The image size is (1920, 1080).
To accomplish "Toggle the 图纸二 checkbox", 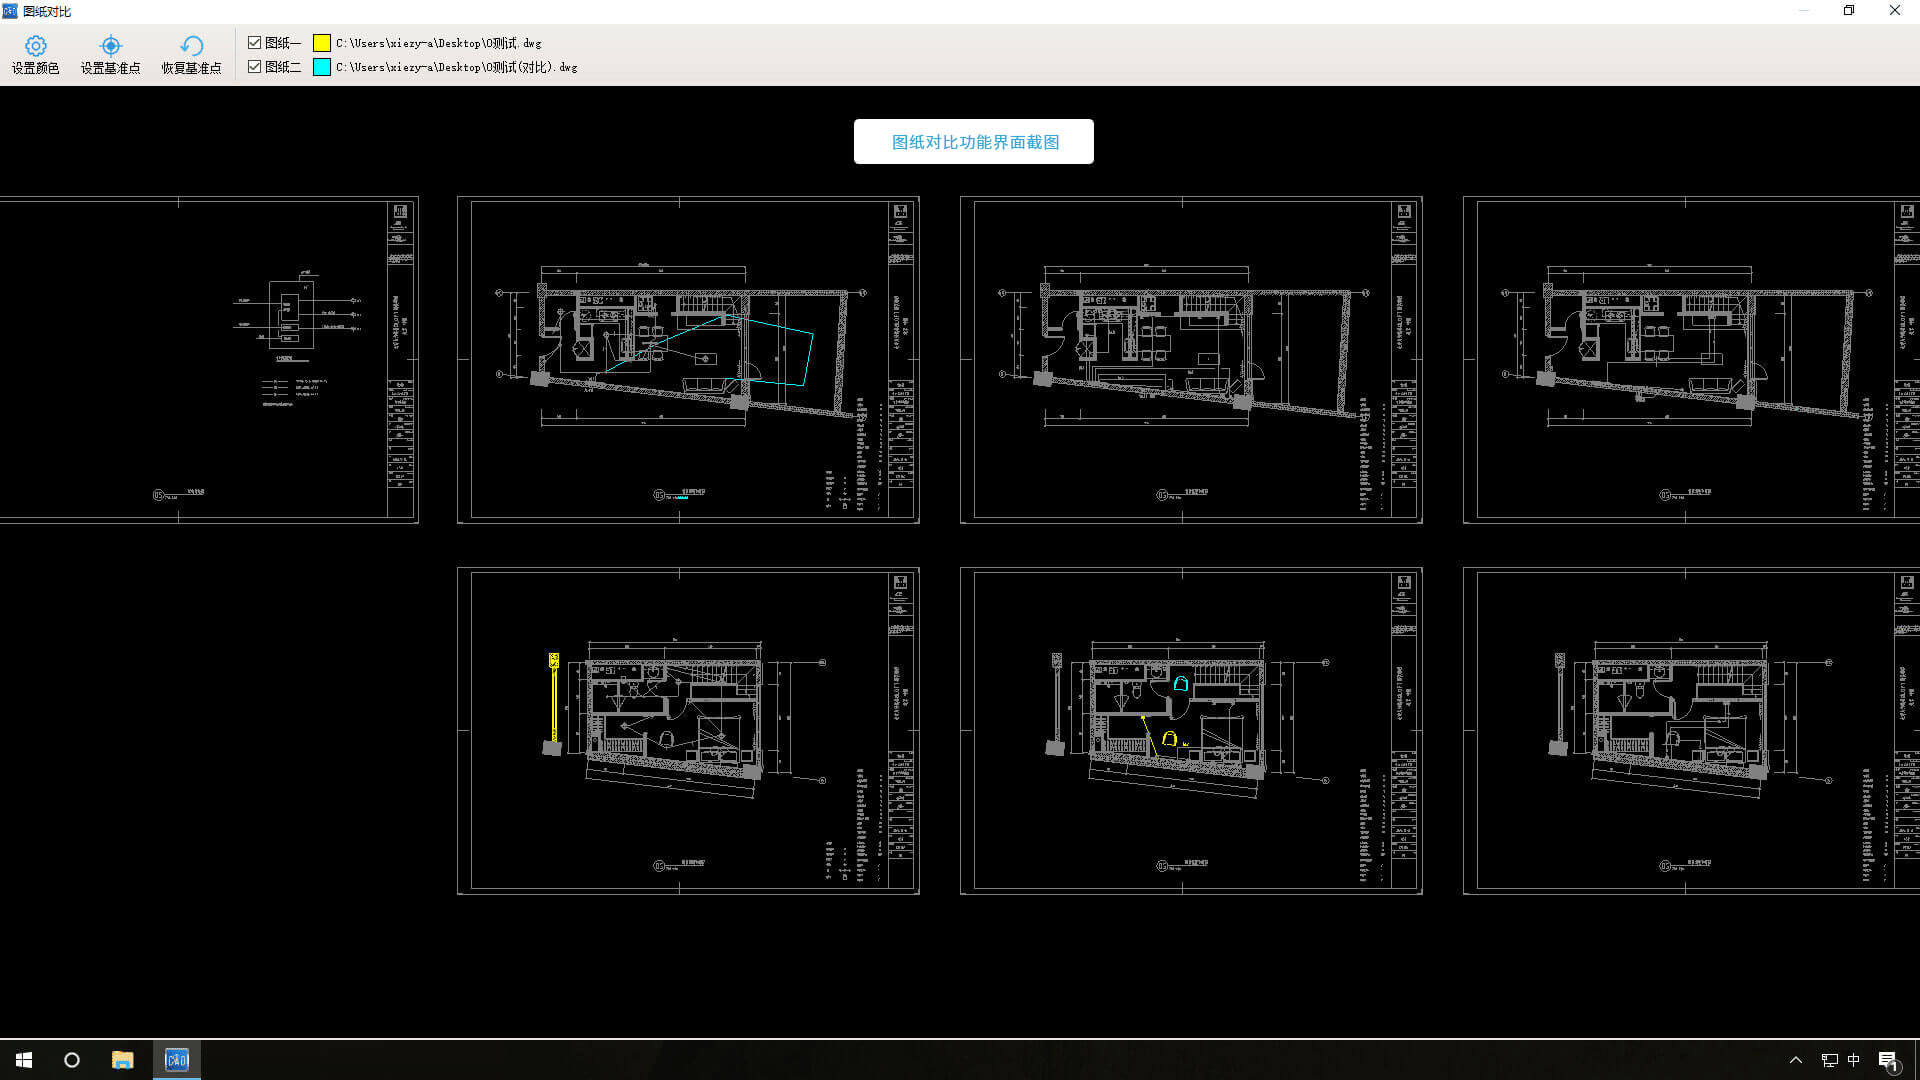I will 255,67.
